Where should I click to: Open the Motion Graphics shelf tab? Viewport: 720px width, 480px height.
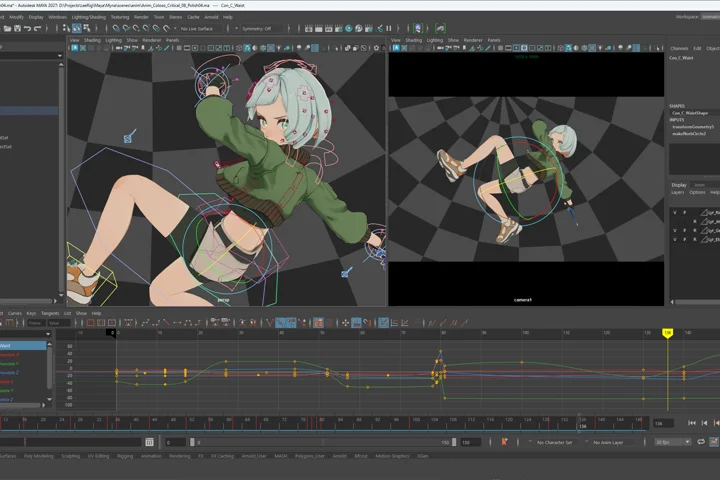392,456
